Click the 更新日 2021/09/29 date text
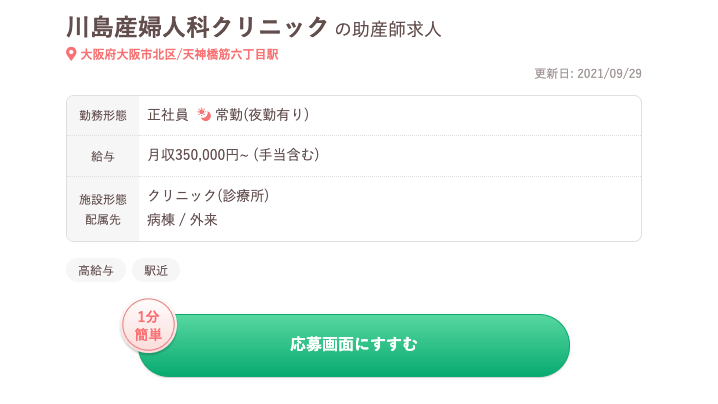 [x=588, y=73]
